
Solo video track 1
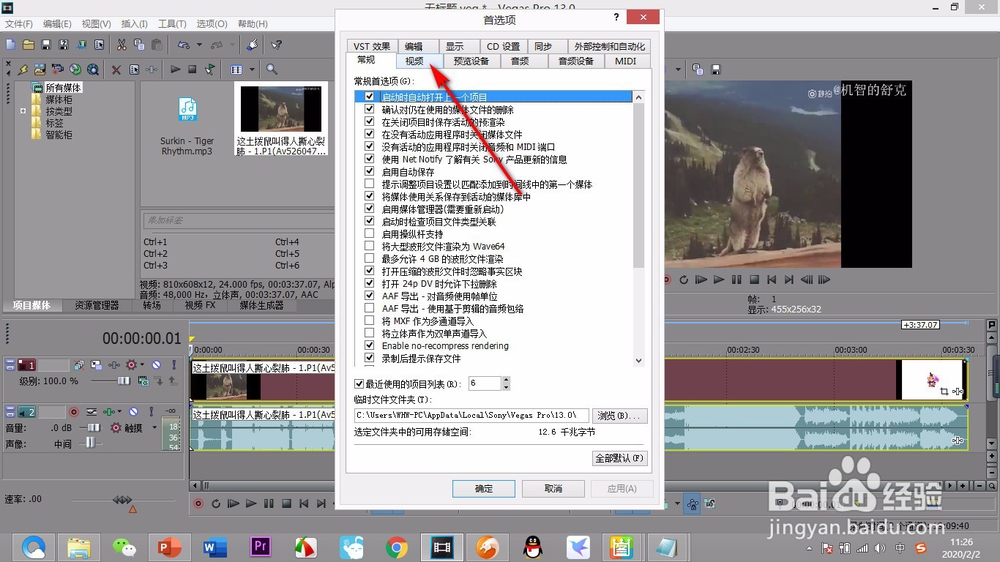173,365
